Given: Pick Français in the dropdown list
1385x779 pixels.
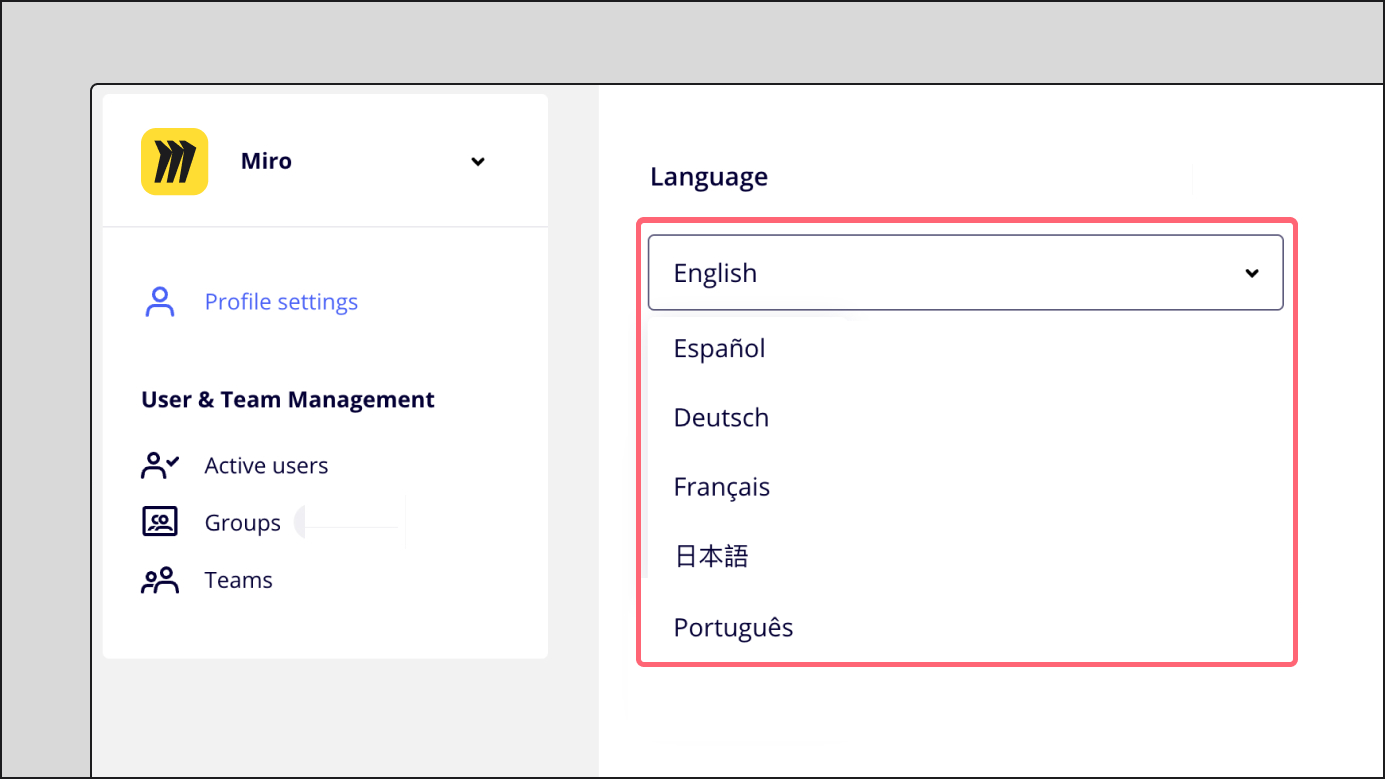Looking at the screenshot, I should click(x=721, y=487).
